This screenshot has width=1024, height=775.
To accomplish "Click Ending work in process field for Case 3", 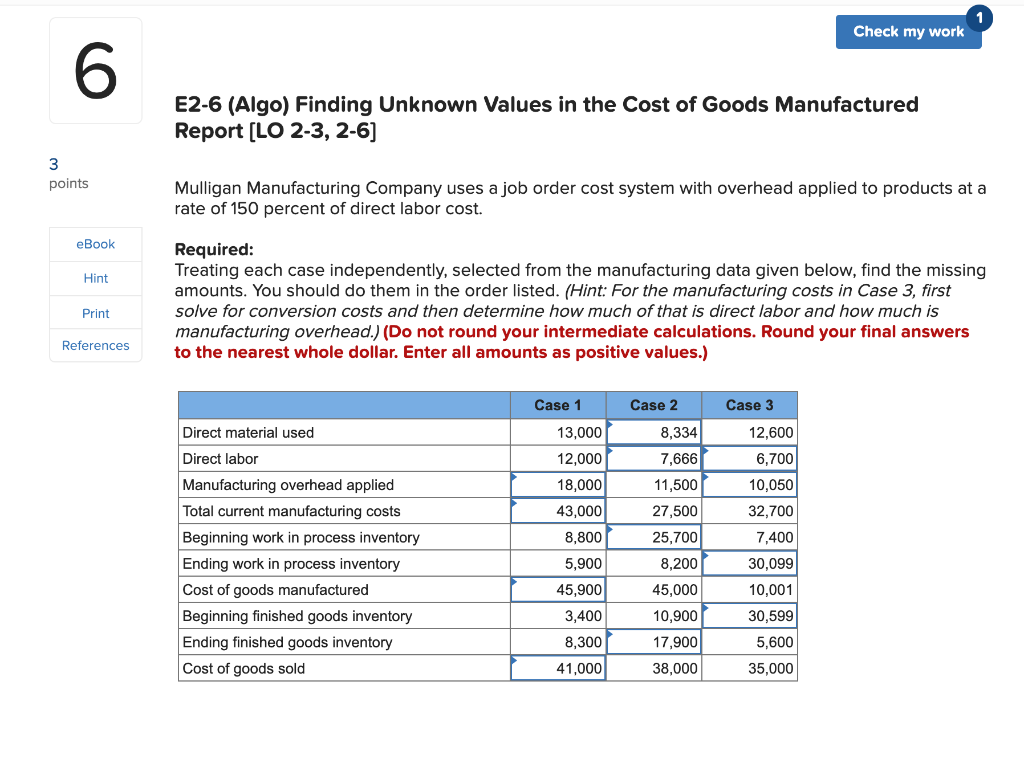I will [x=749, y=563].
